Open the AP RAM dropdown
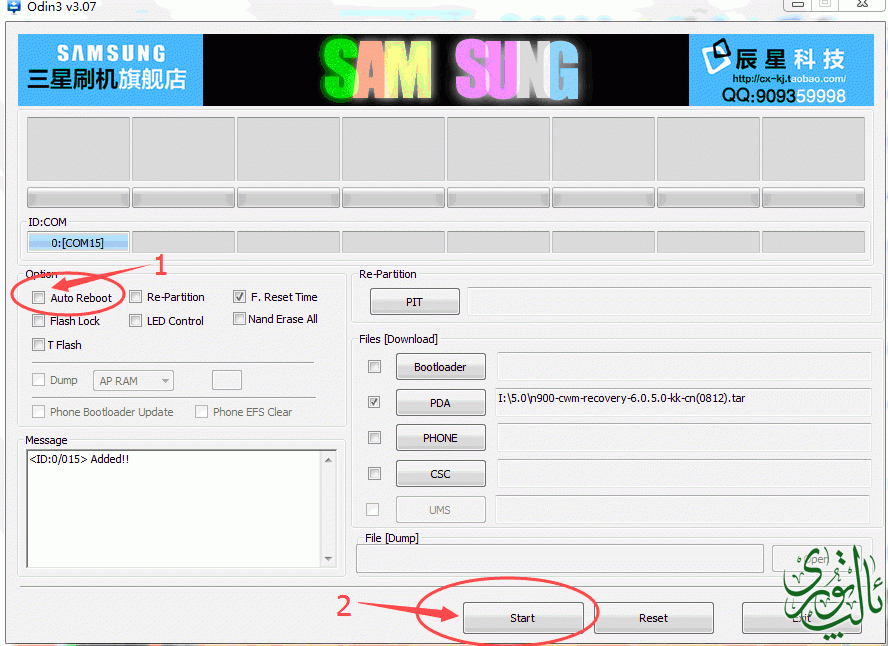This screenshot has width=888, height=646. [133, 381]
